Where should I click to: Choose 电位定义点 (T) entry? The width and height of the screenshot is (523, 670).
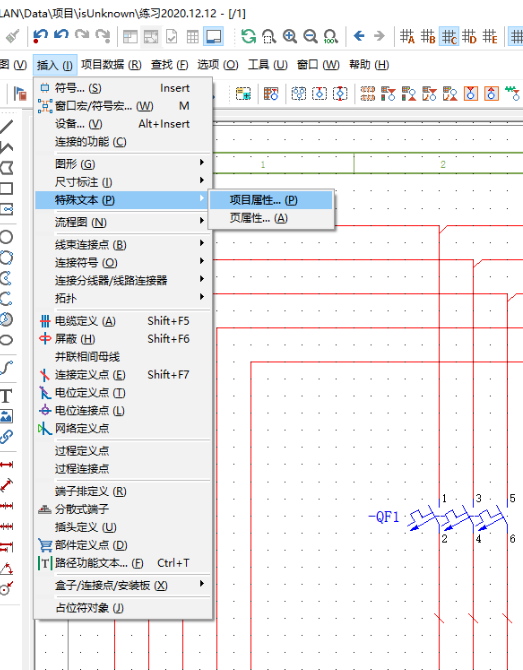pyautogui.click(x=123, y=393)
